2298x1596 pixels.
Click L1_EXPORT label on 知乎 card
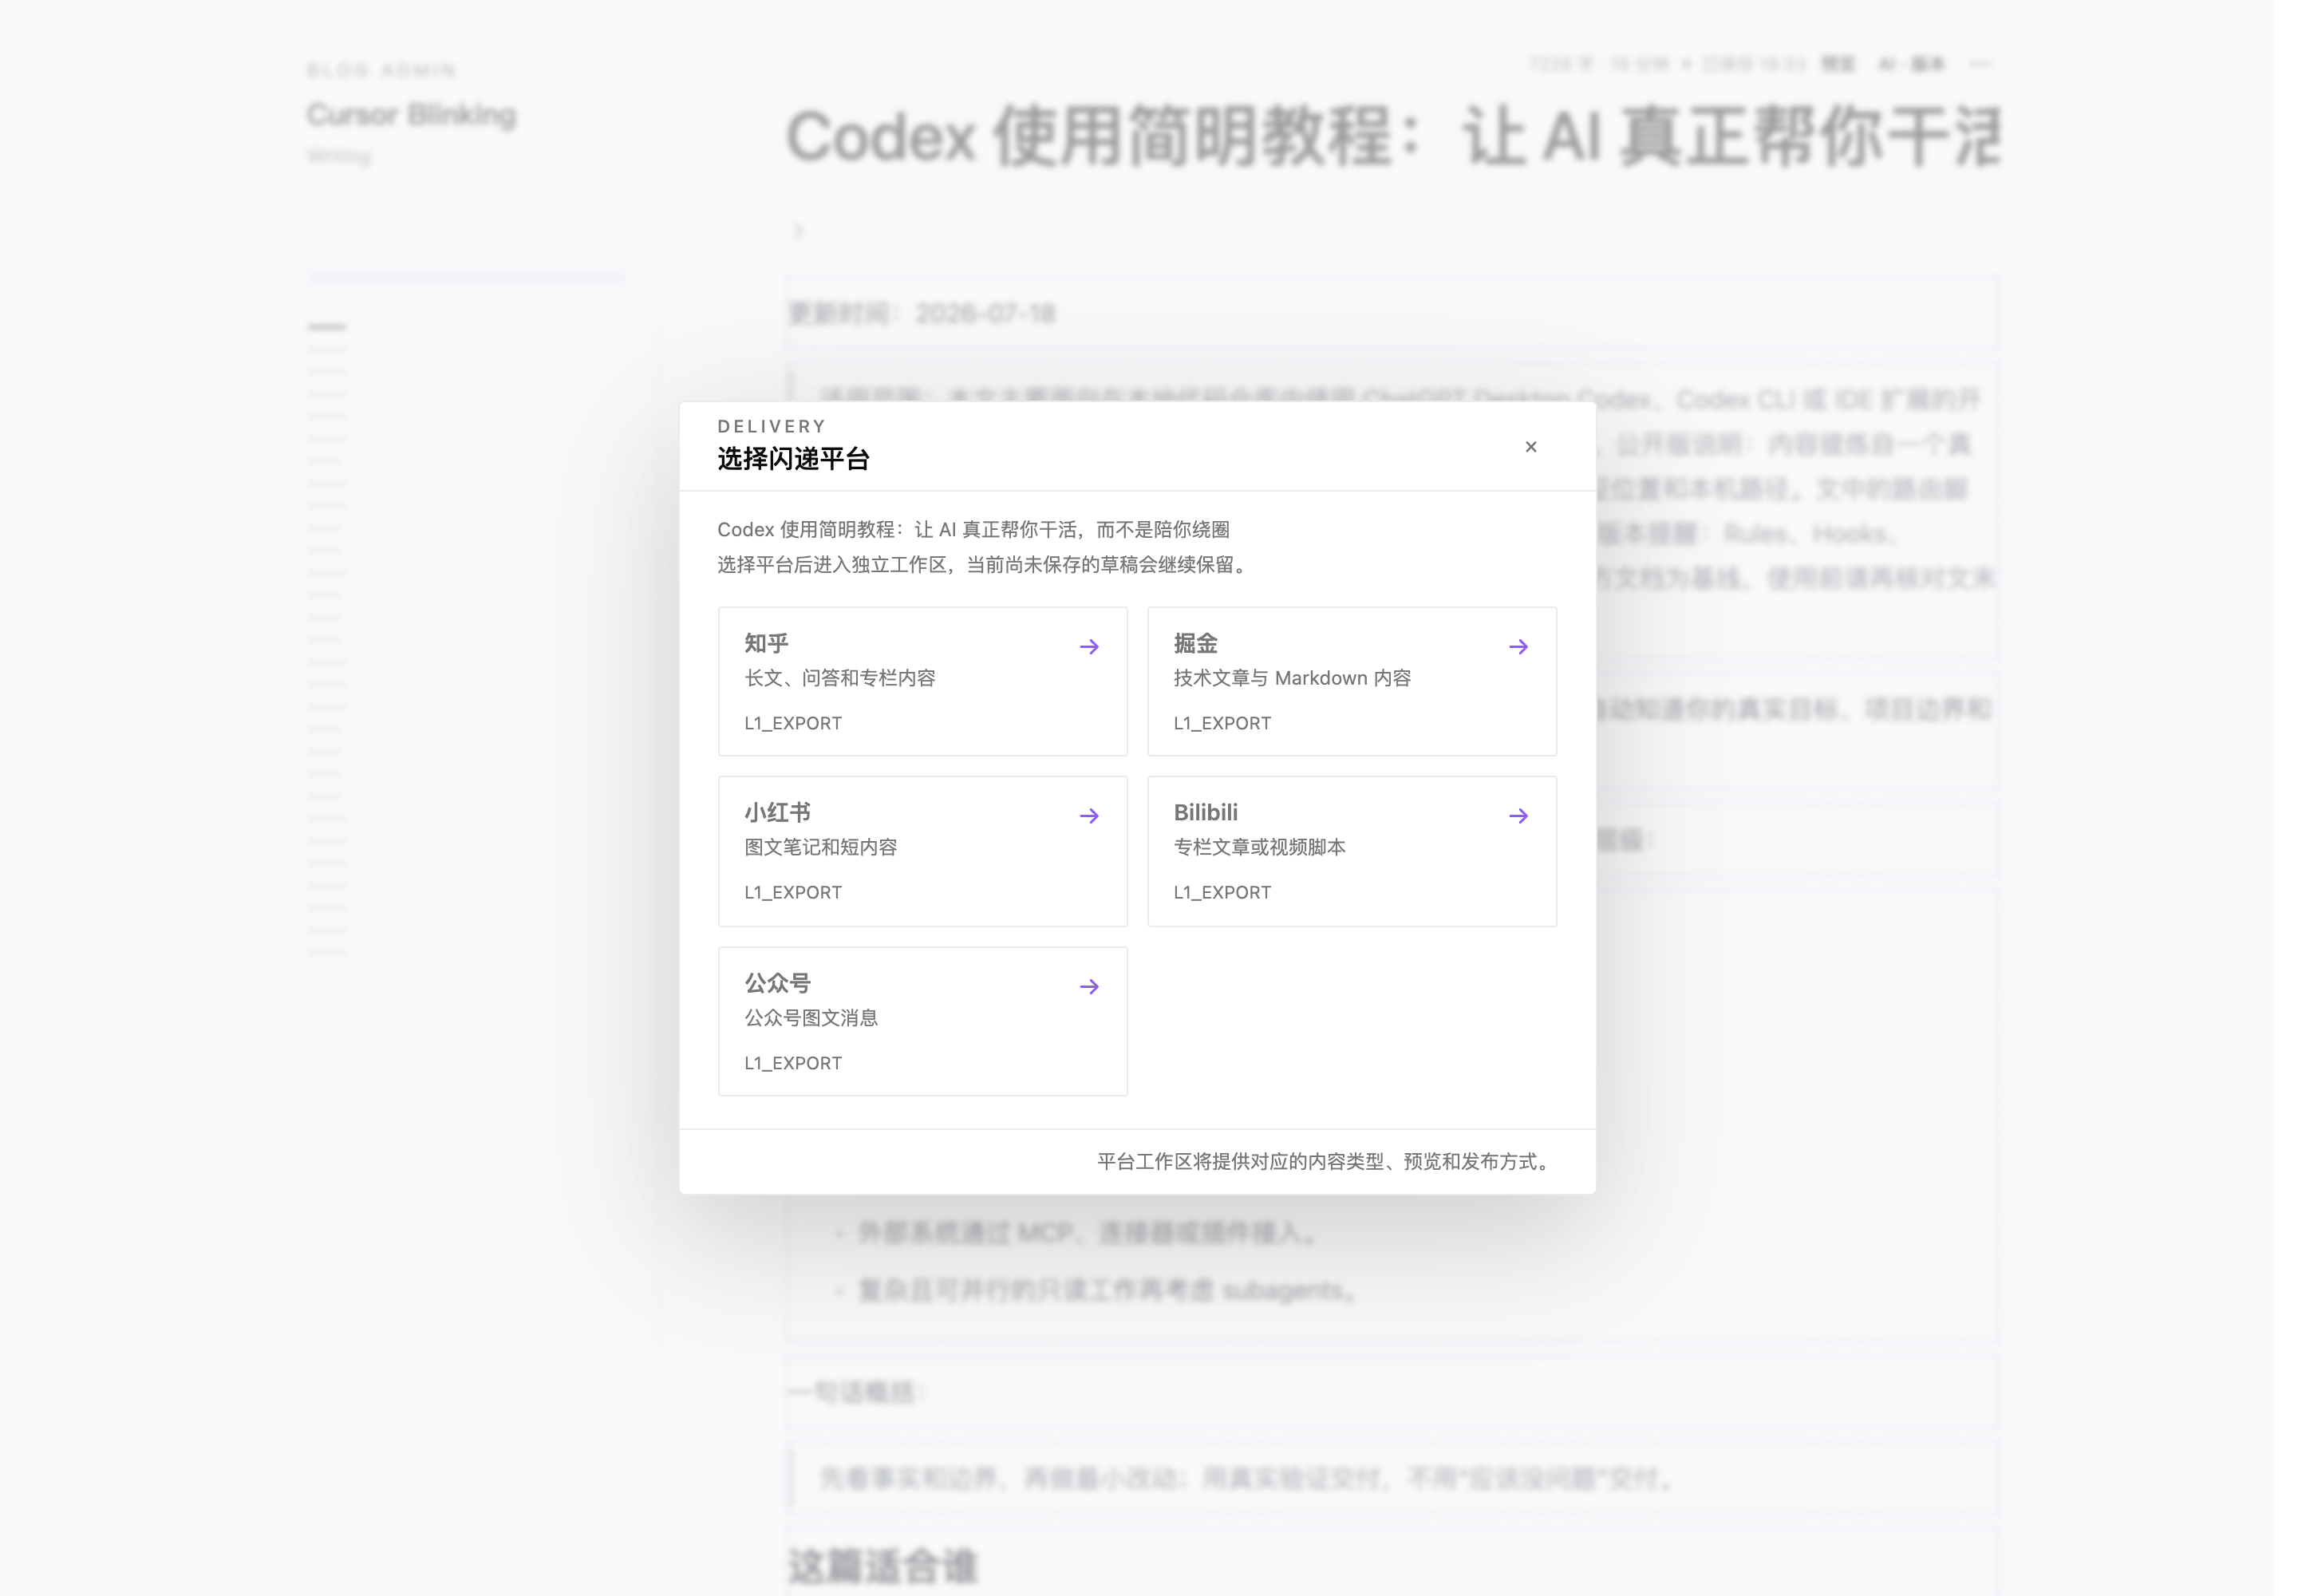[x=793, y=723]
